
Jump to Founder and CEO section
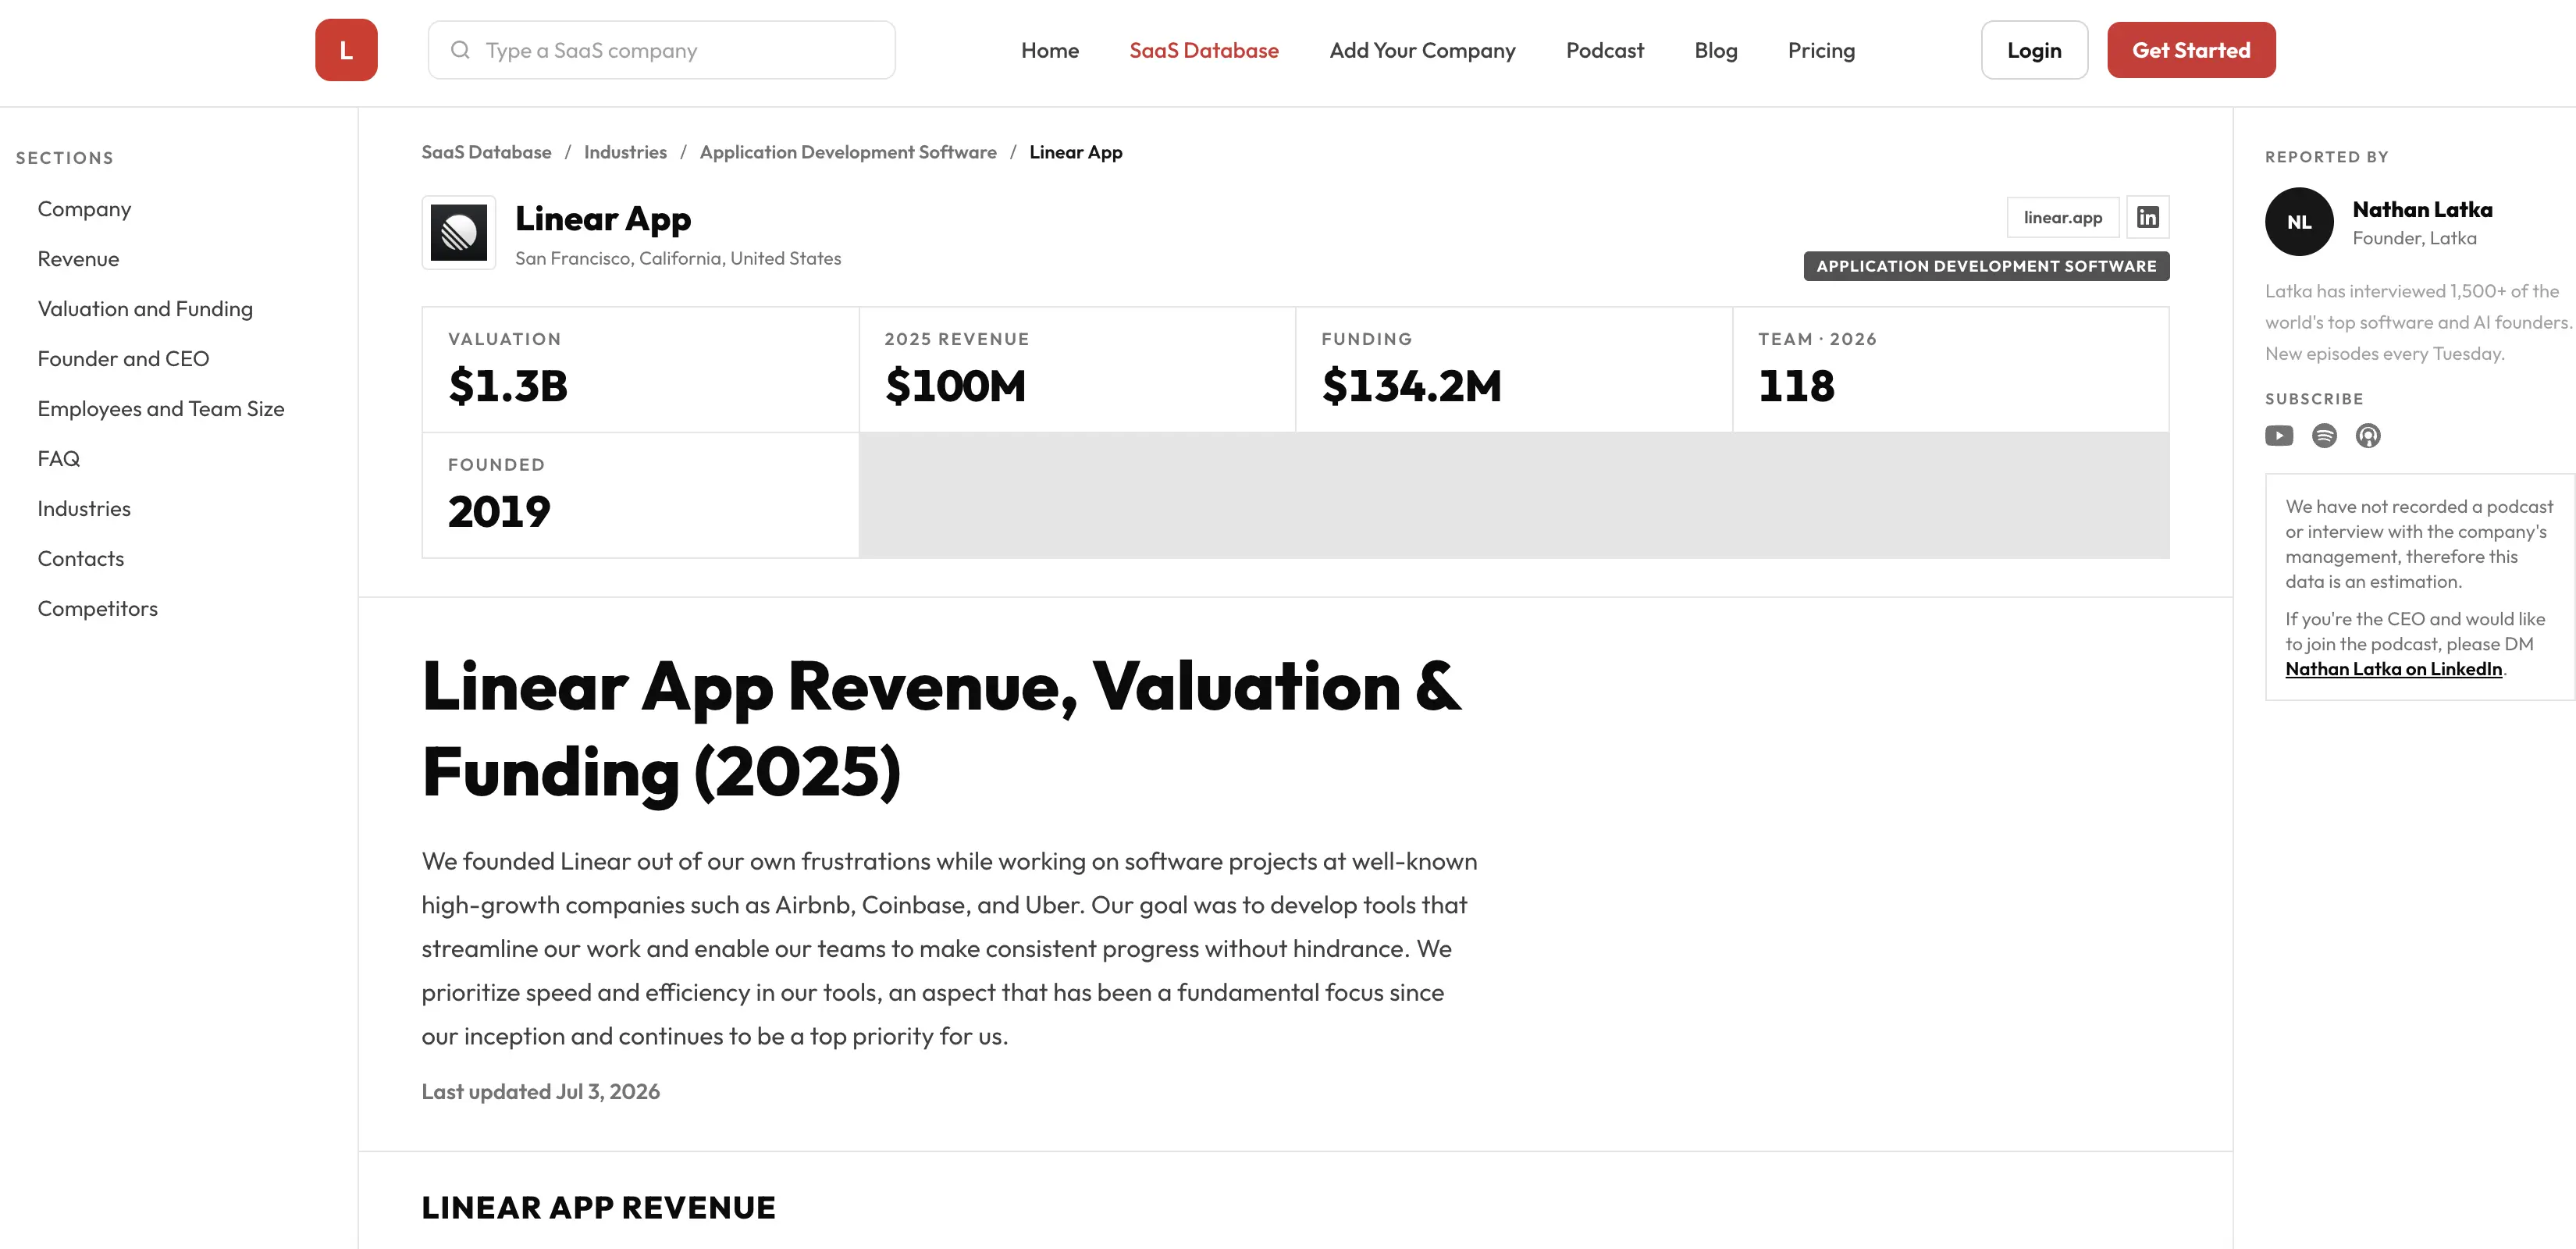tap(123, 359)
